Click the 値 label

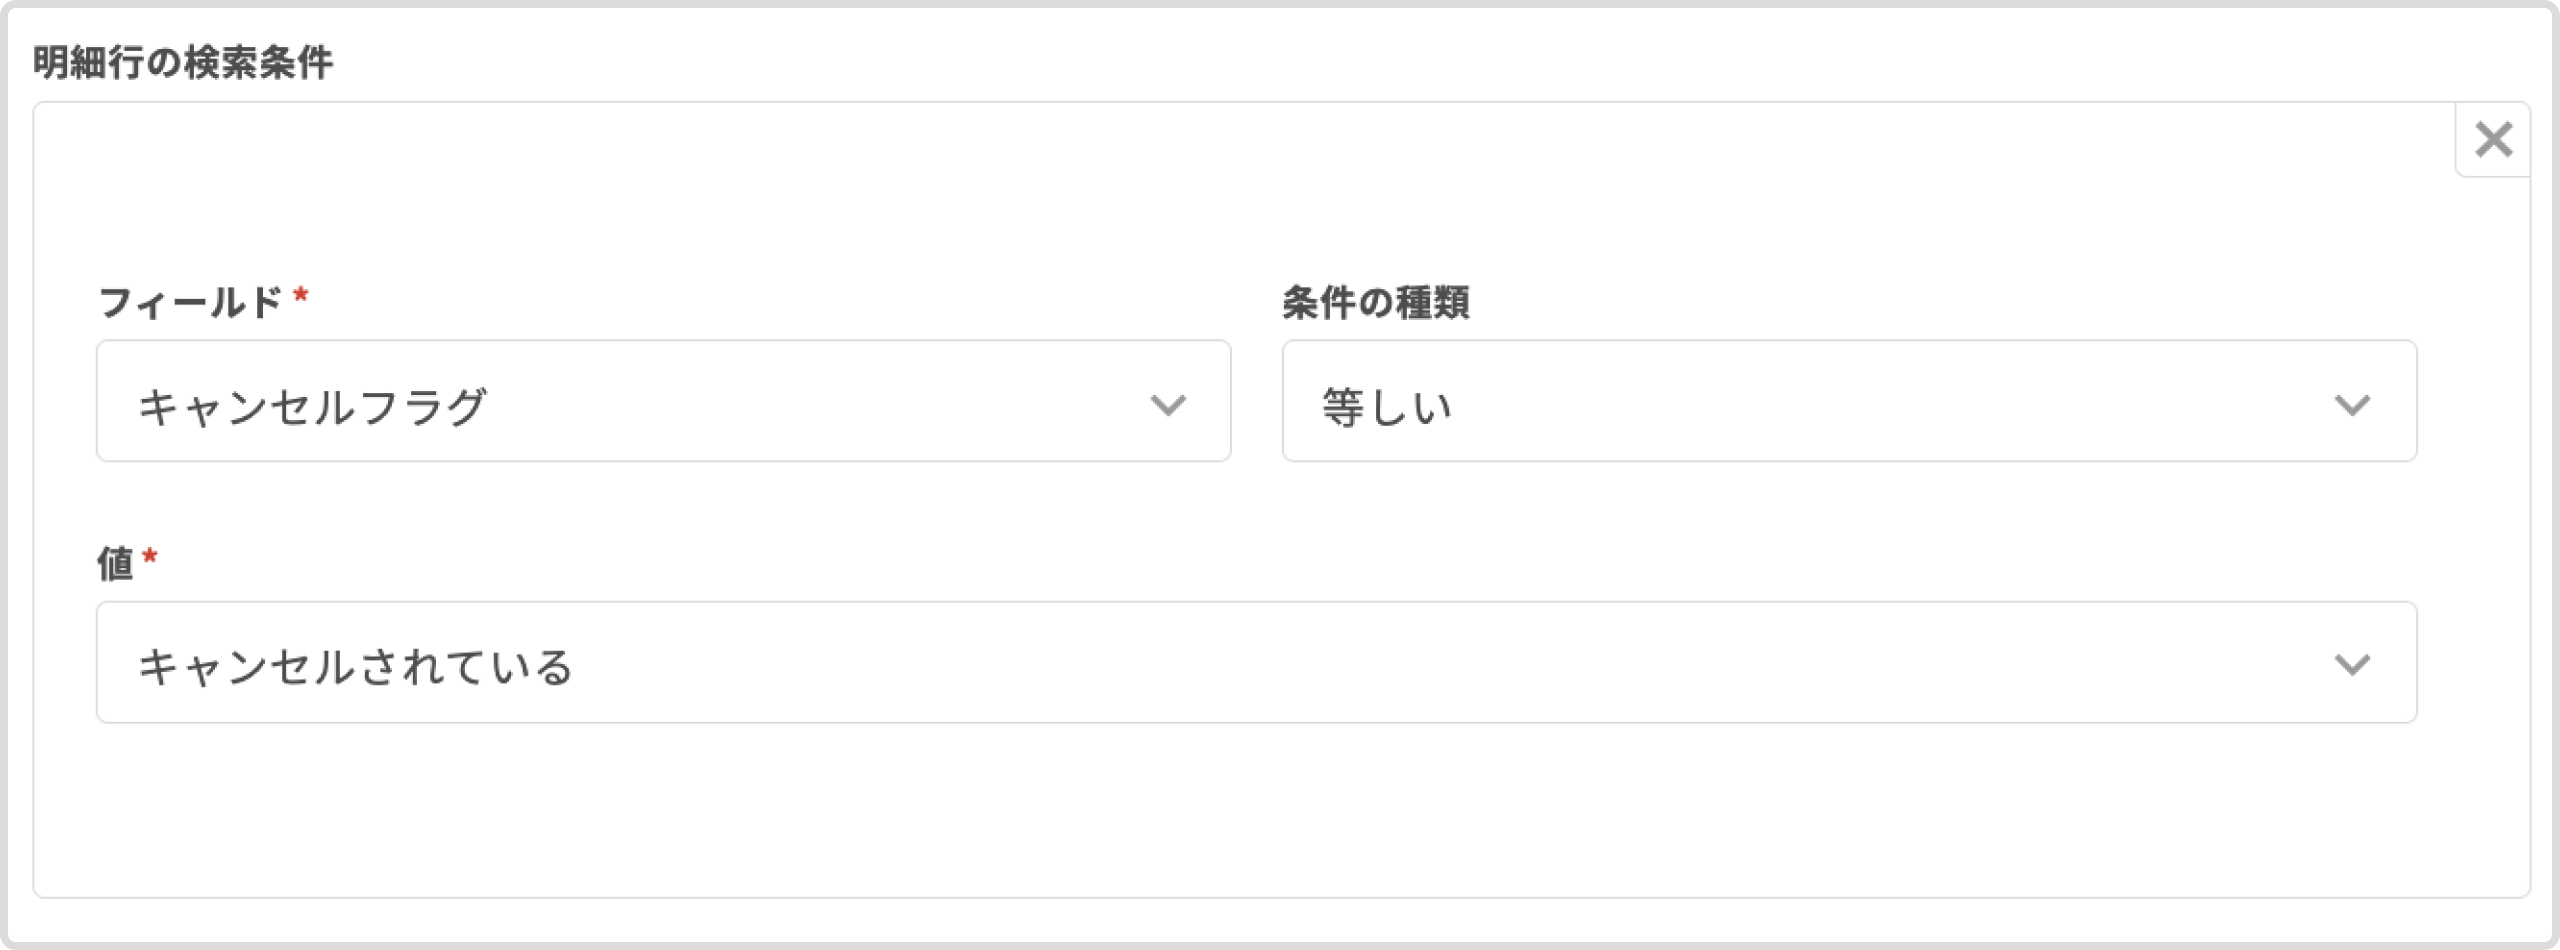point(115,563)
